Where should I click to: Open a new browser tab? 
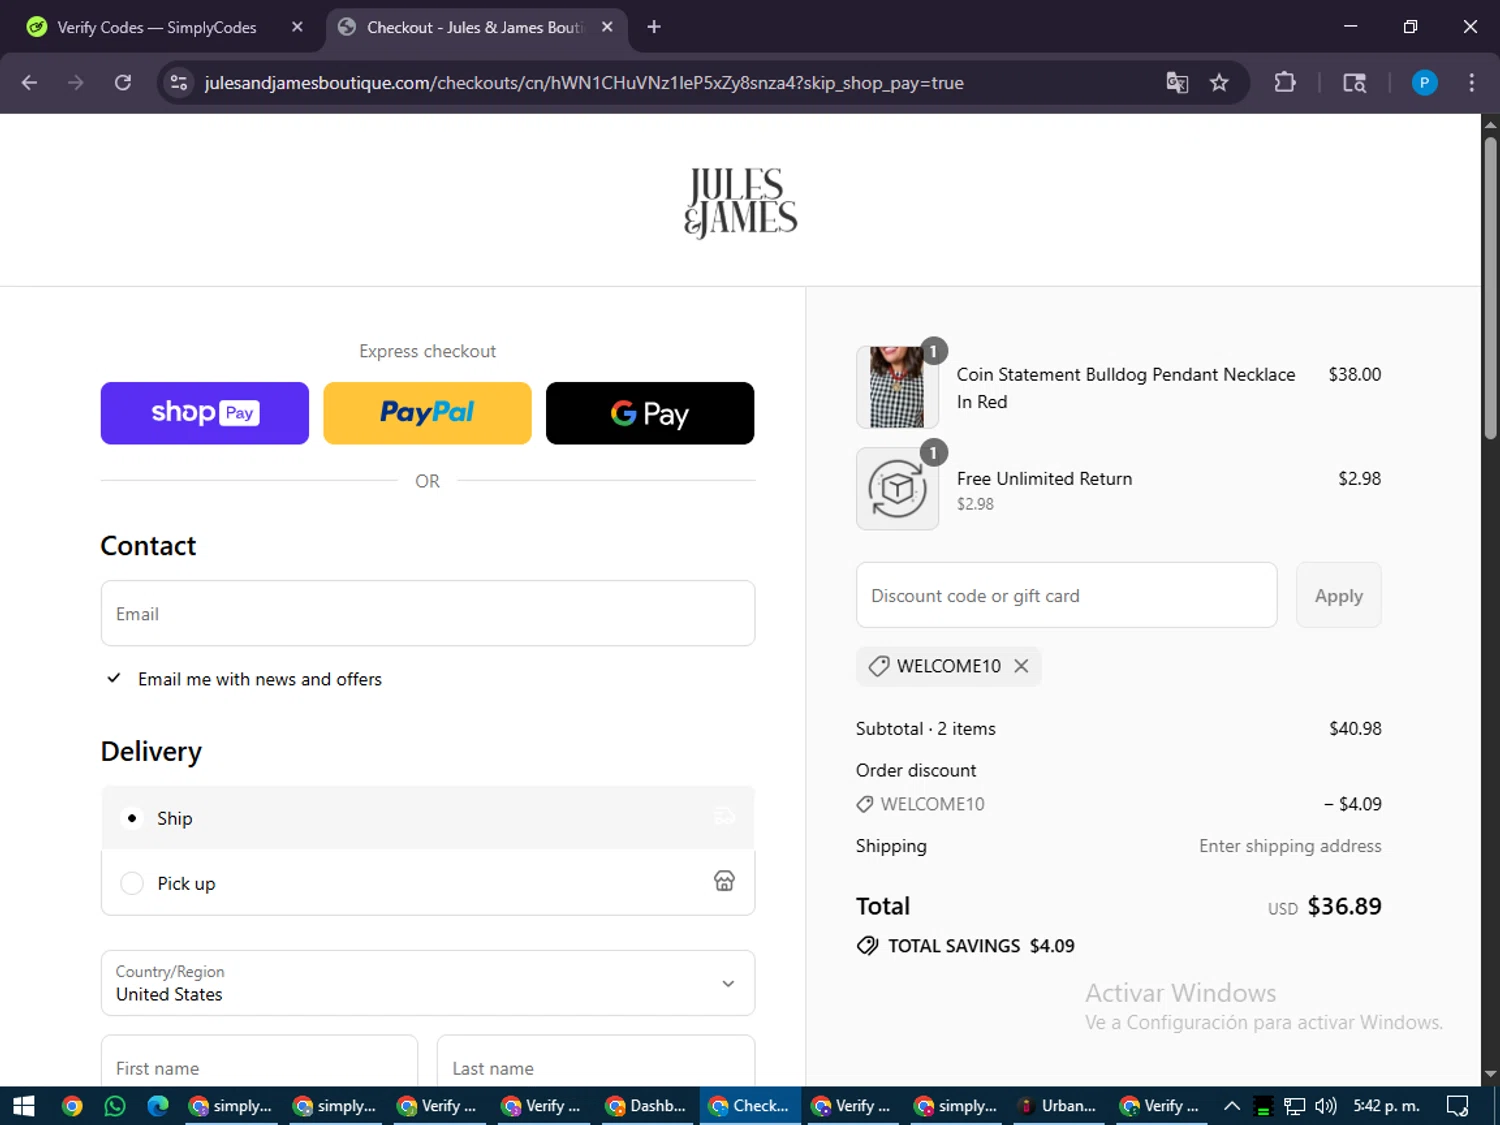point(654,27)
